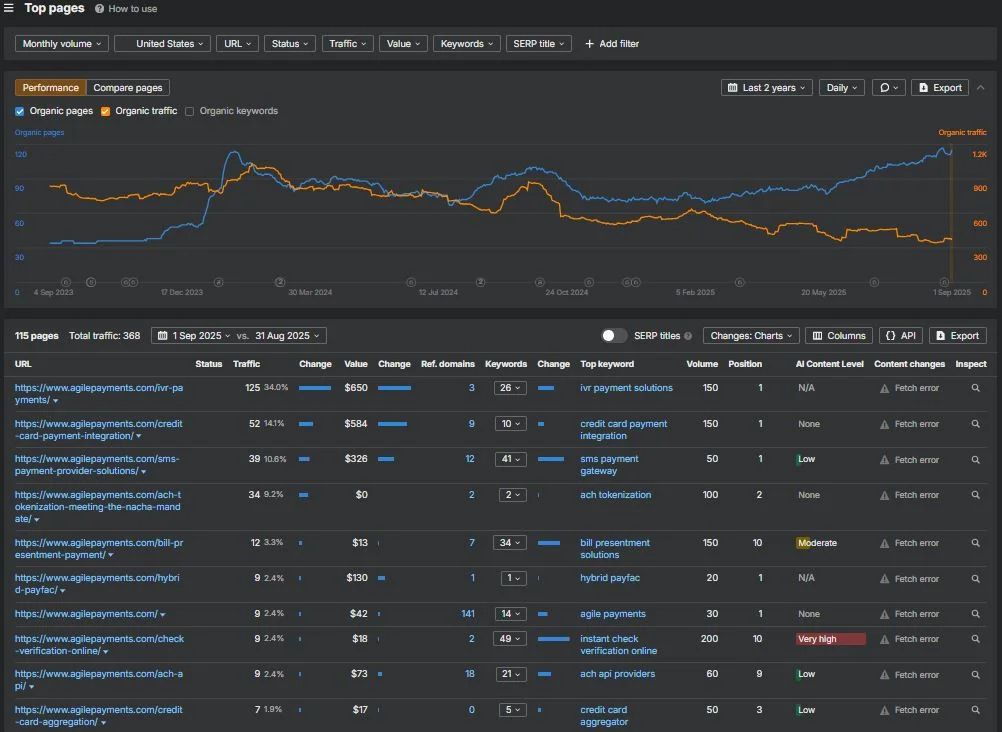Enable the Organic keywords checkbox
Image resolution: width=1002 pixels, height=732 pixels.
pyautogui.click(x=189, y=111)
